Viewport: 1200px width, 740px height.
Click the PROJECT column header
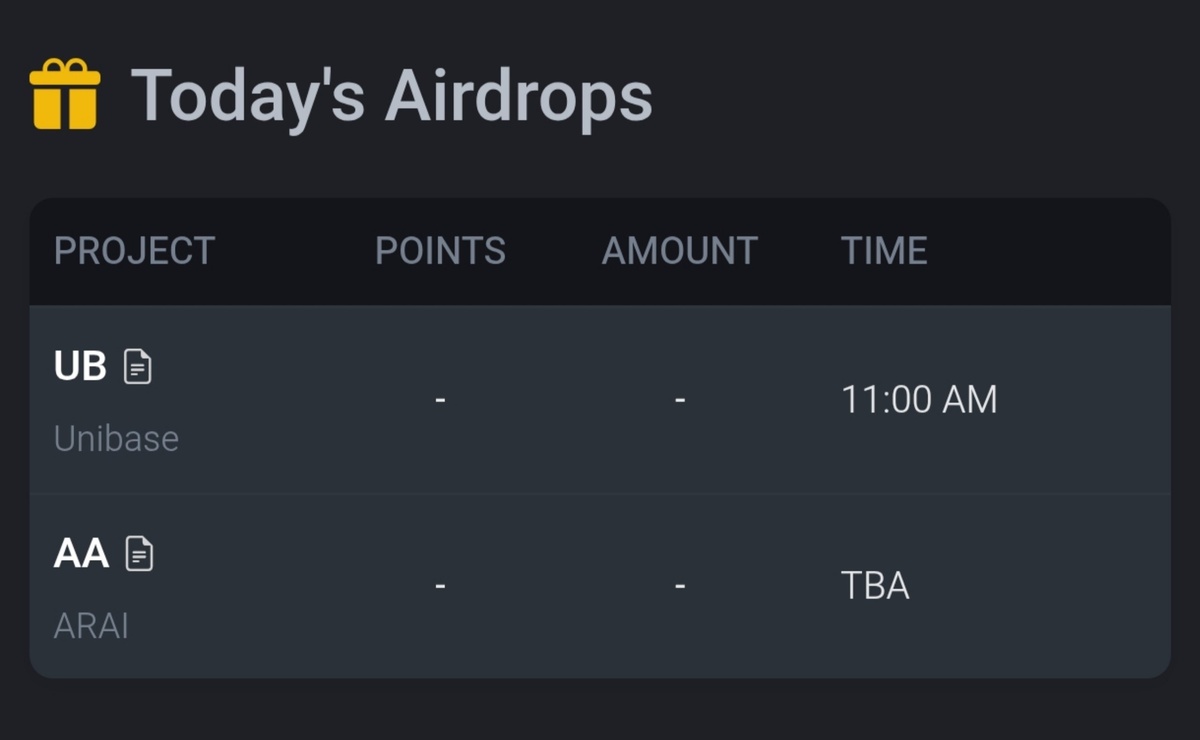click(135, 251)
